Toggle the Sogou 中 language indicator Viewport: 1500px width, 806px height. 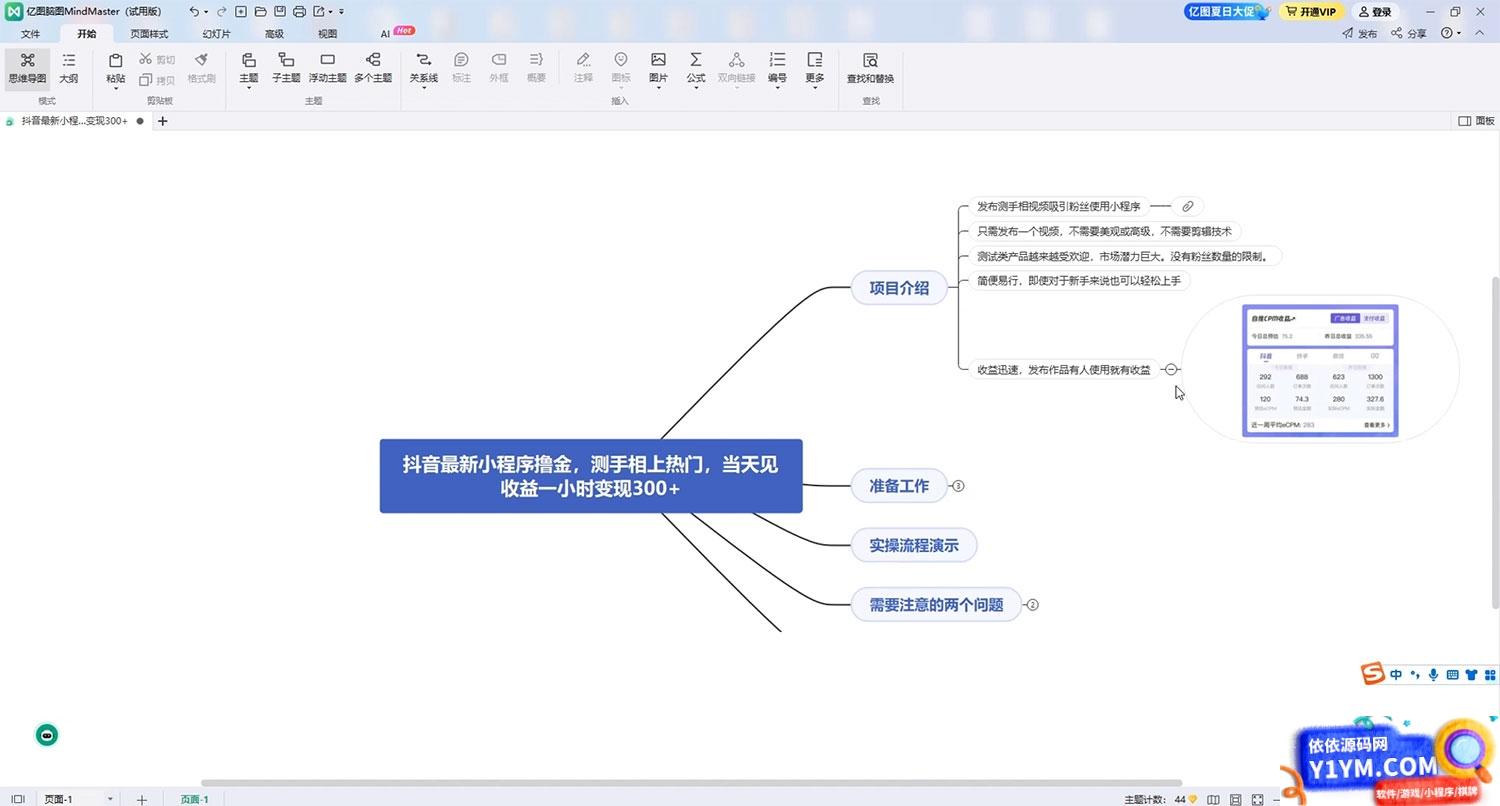[1396, 675]
